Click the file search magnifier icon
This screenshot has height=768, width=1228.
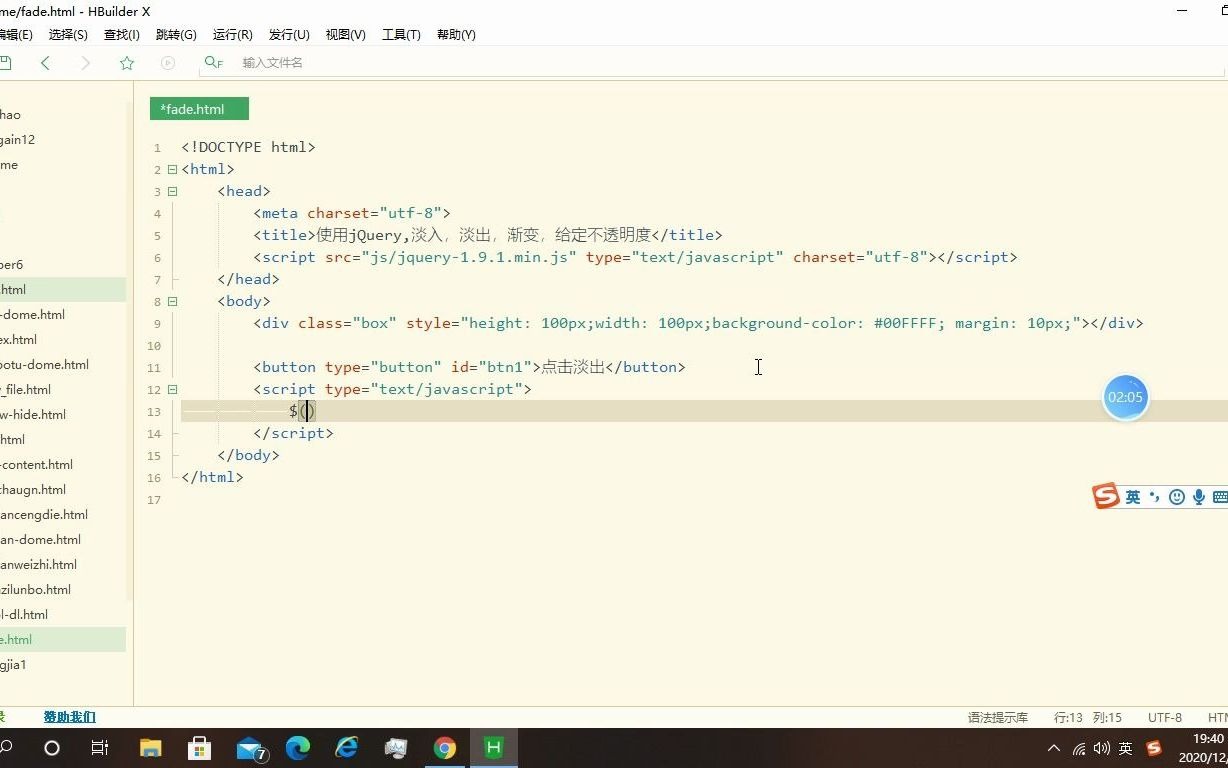pyautogui.click(x=211, y=61)
